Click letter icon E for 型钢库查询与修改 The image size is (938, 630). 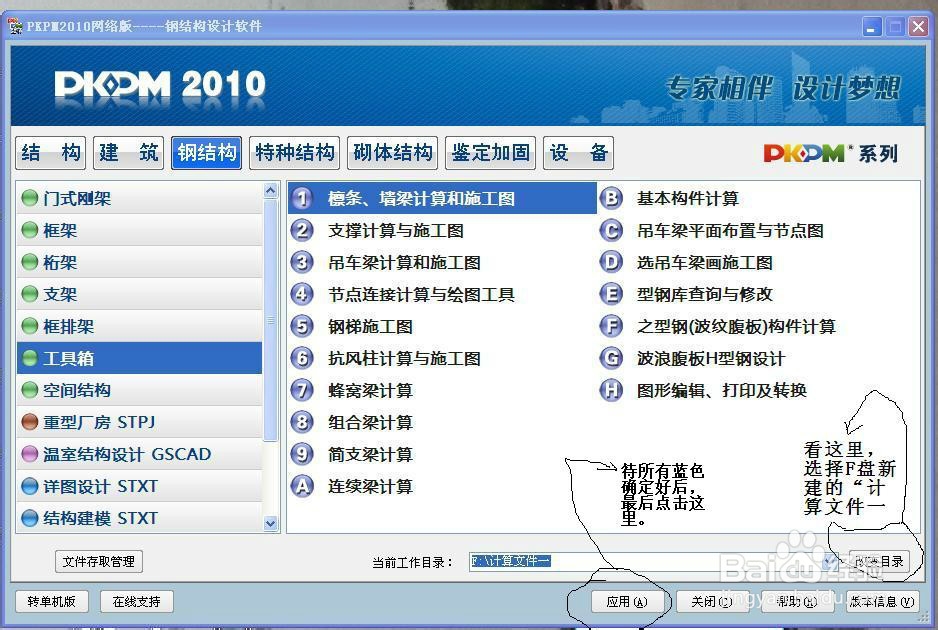click(x=611, y=294)
